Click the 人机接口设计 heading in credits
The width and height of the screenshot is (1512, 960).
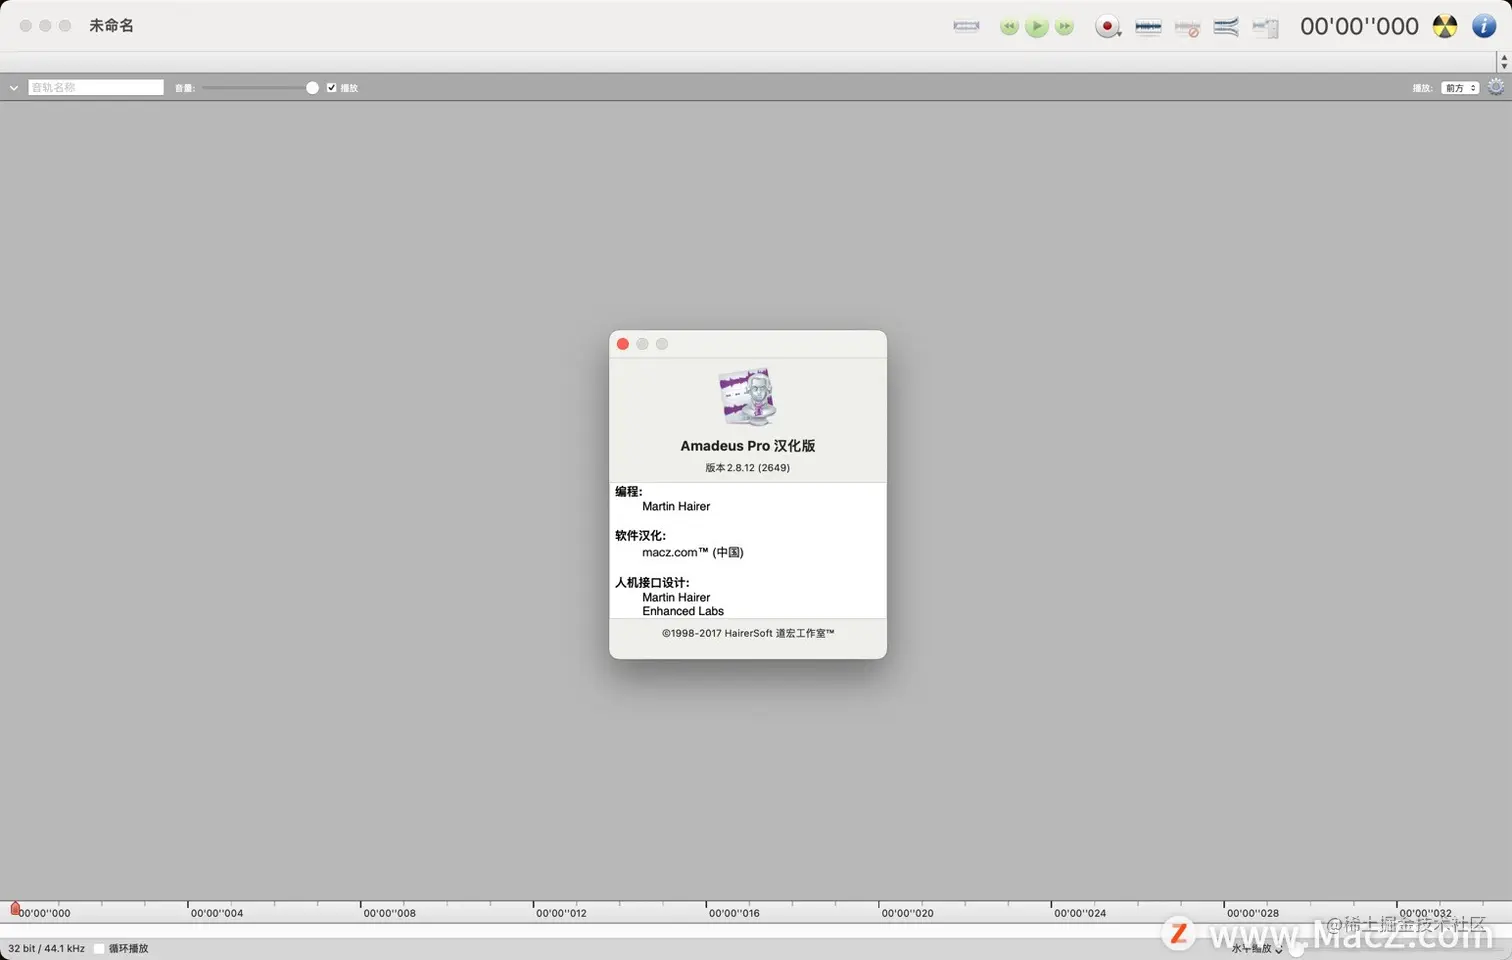point(652,583)
